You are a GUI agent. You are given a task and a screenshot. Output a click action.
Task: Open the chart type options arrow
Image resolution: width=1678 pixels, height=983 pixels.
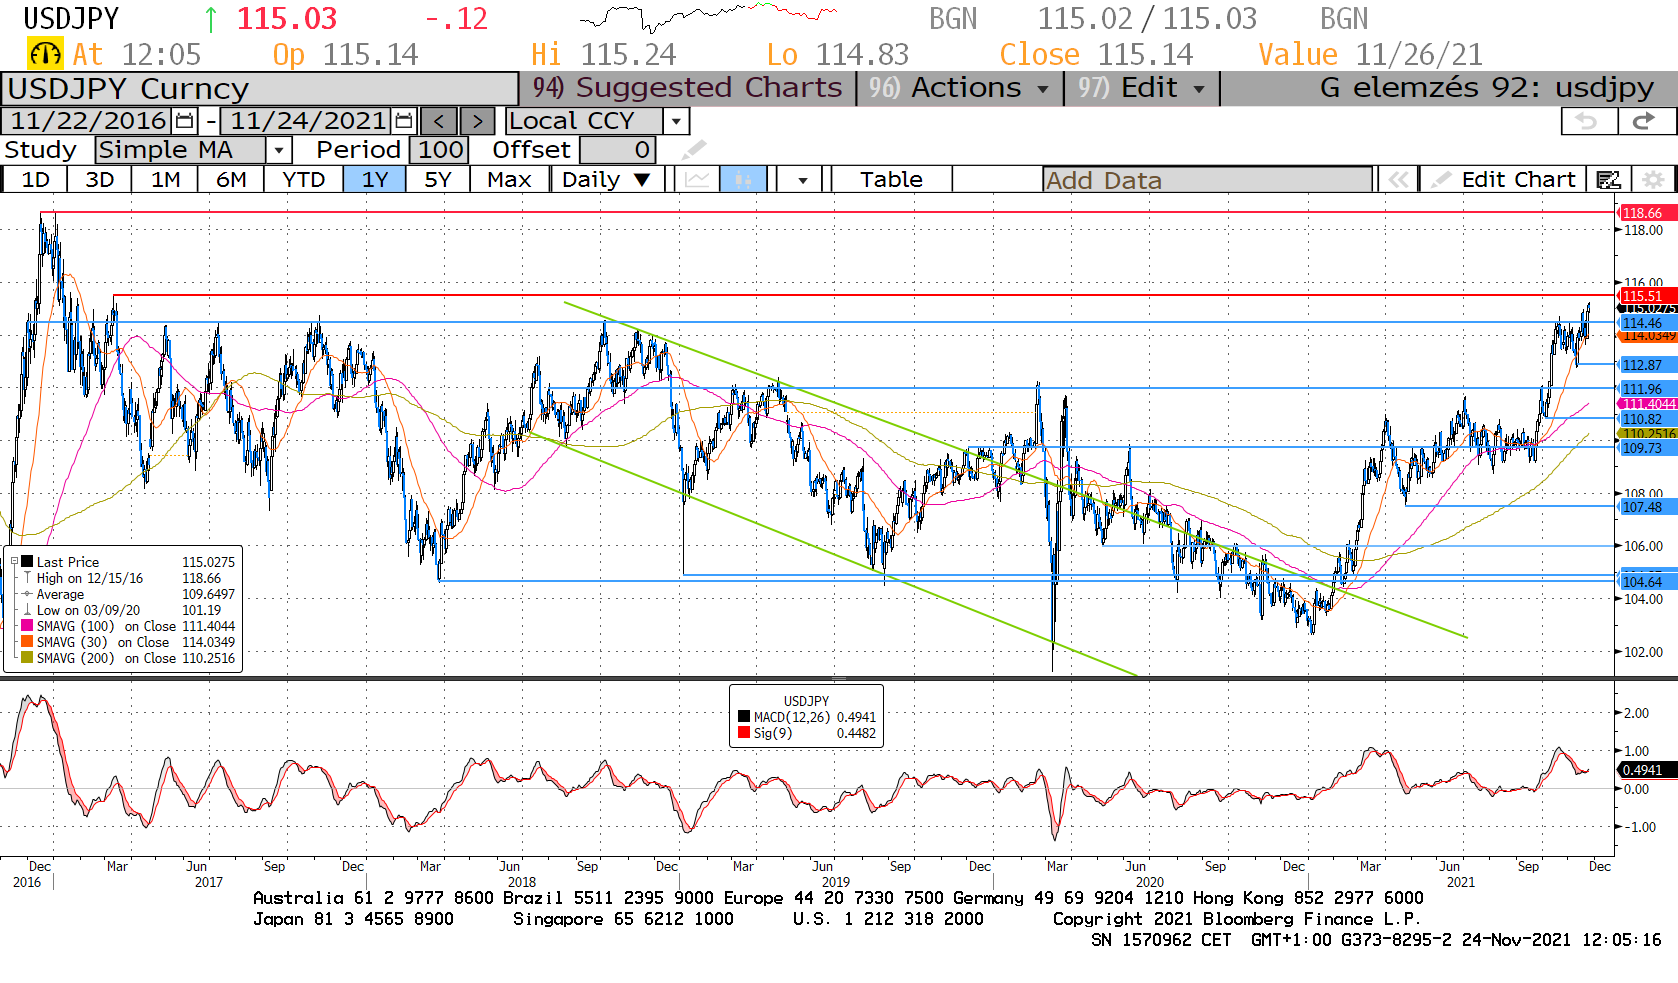tap(803, 180)
